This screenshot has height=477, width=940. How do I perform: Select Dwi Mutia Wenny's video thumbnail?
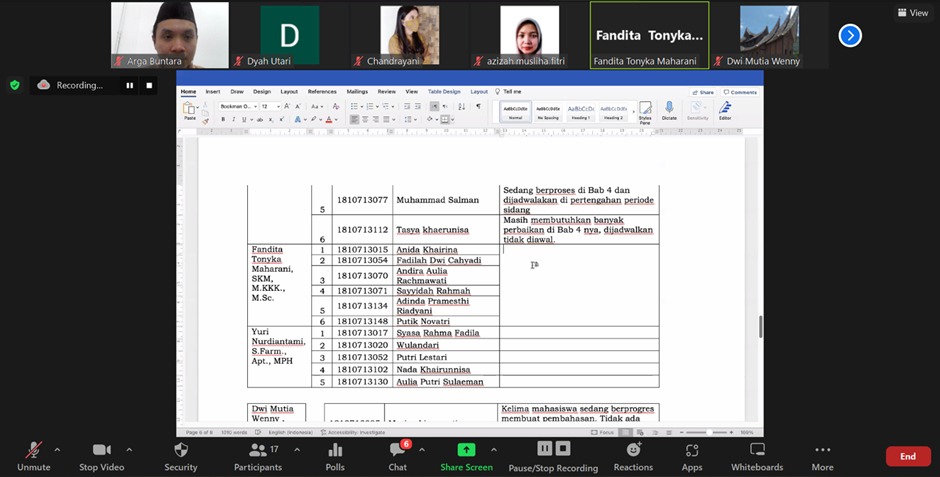[x=769, y=35]
